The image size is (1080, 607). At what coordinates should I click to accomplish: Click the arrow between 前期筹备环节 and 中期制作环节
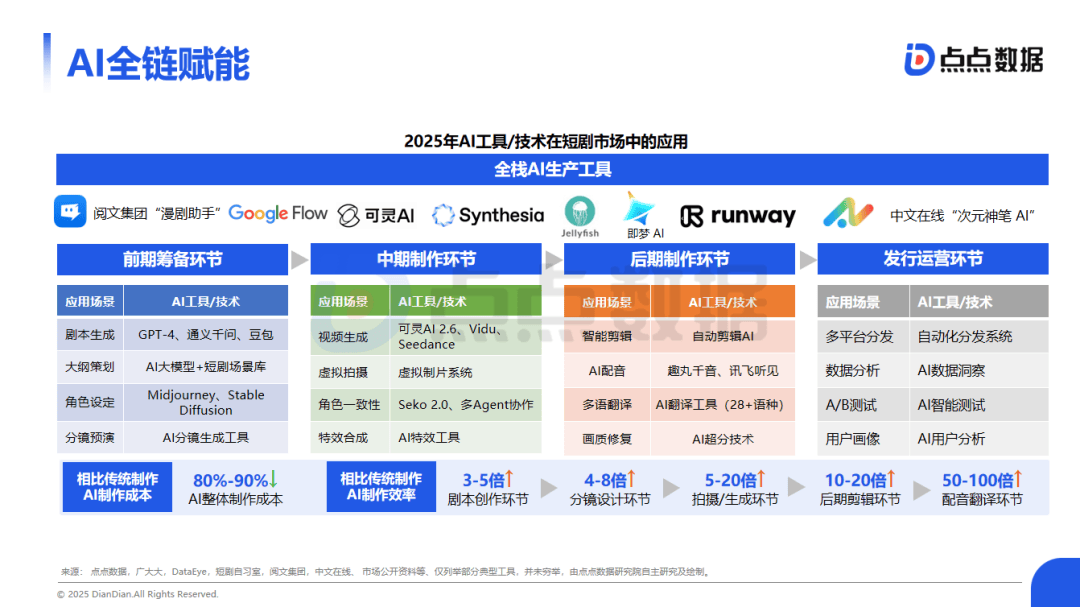click(299, 260)
